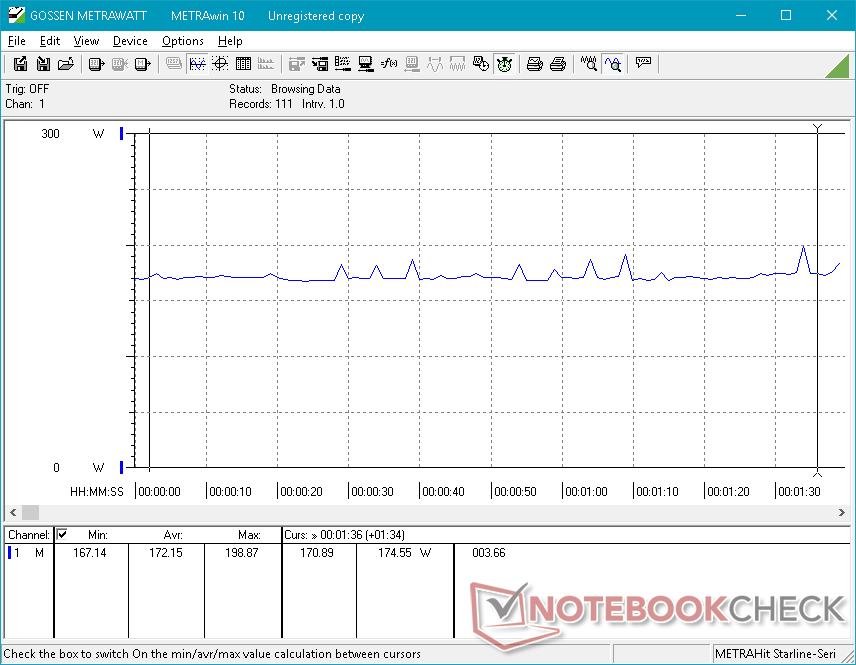The image size is (856, 665).
Task: Click the grayed bar chart view icon
Action: coord(266,64)
